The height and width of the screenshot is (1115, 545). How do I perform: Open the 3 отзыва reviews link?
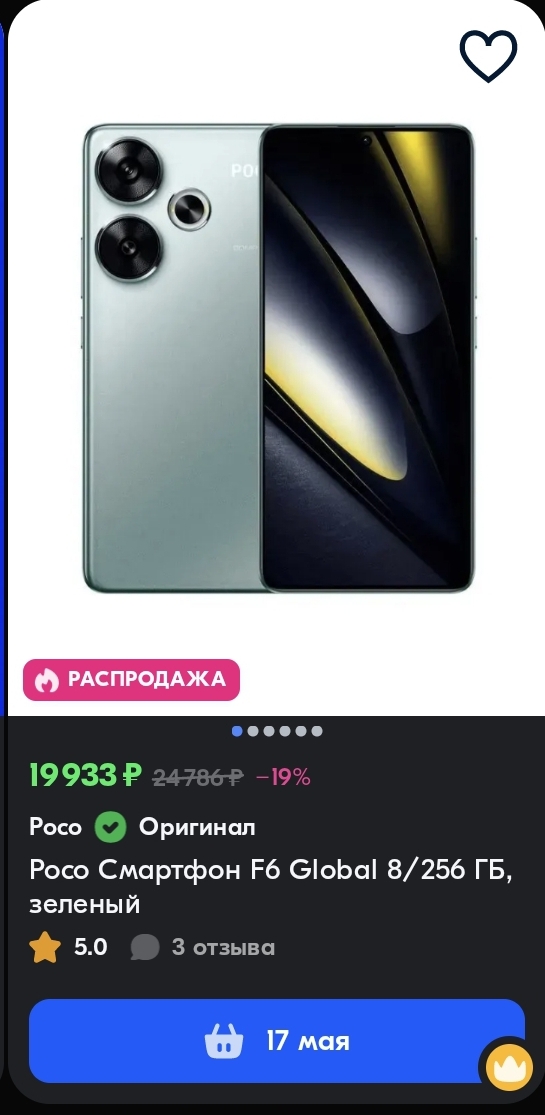[223, 947]
